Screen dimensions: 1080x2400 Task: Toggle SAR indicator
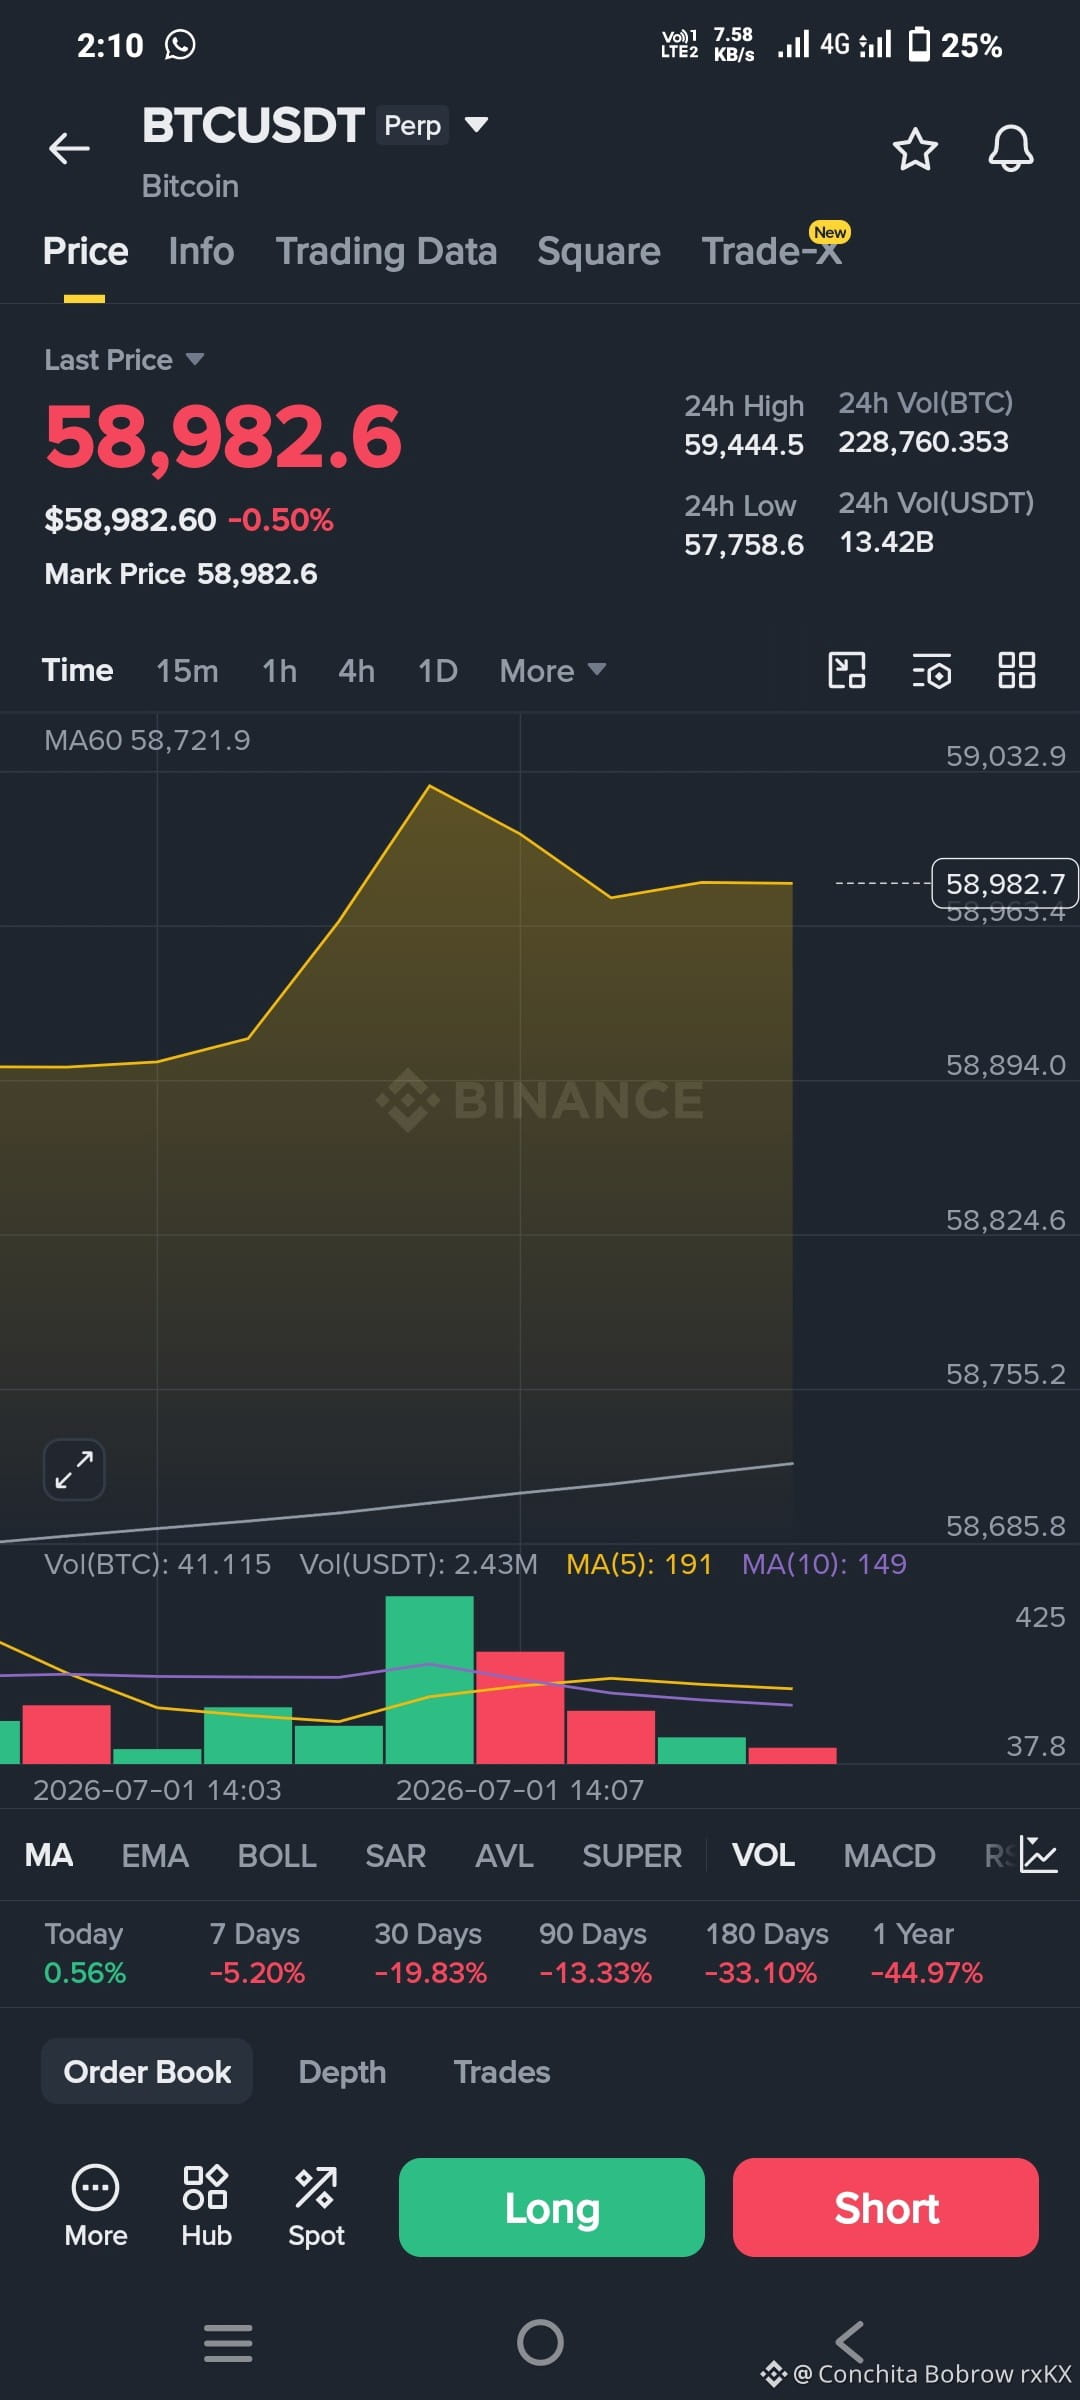tap(395, 1856)
